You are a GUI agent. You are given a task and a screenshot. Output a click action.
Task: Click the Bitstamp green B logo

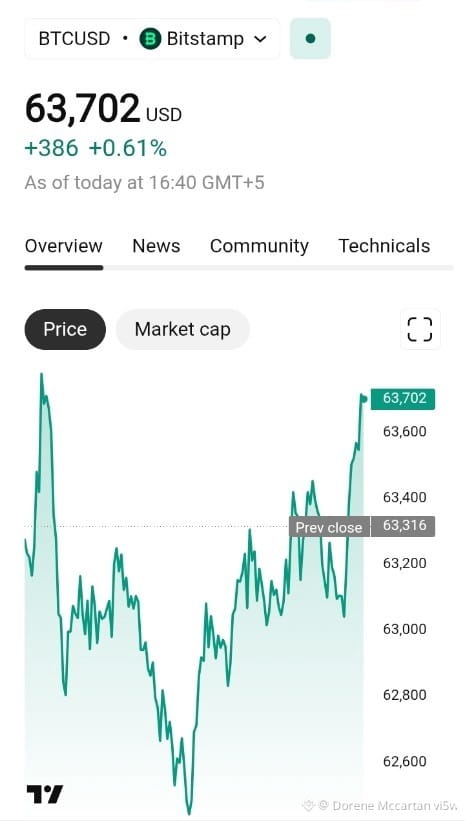coord(150,39)
